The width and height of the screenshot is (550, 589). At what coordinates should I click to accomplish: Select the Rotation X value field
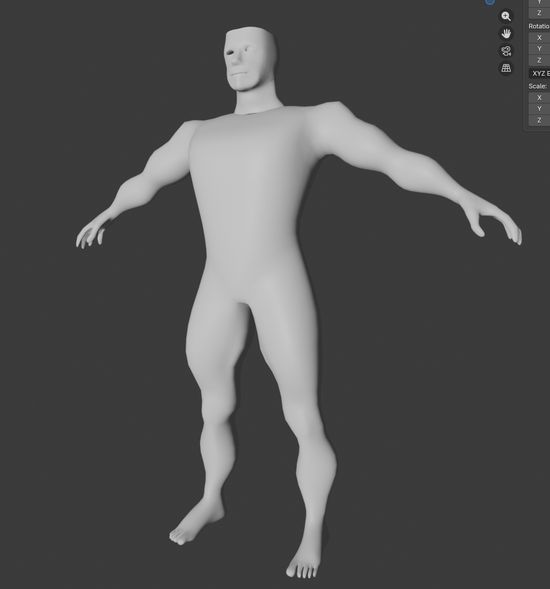pos(539,38)
